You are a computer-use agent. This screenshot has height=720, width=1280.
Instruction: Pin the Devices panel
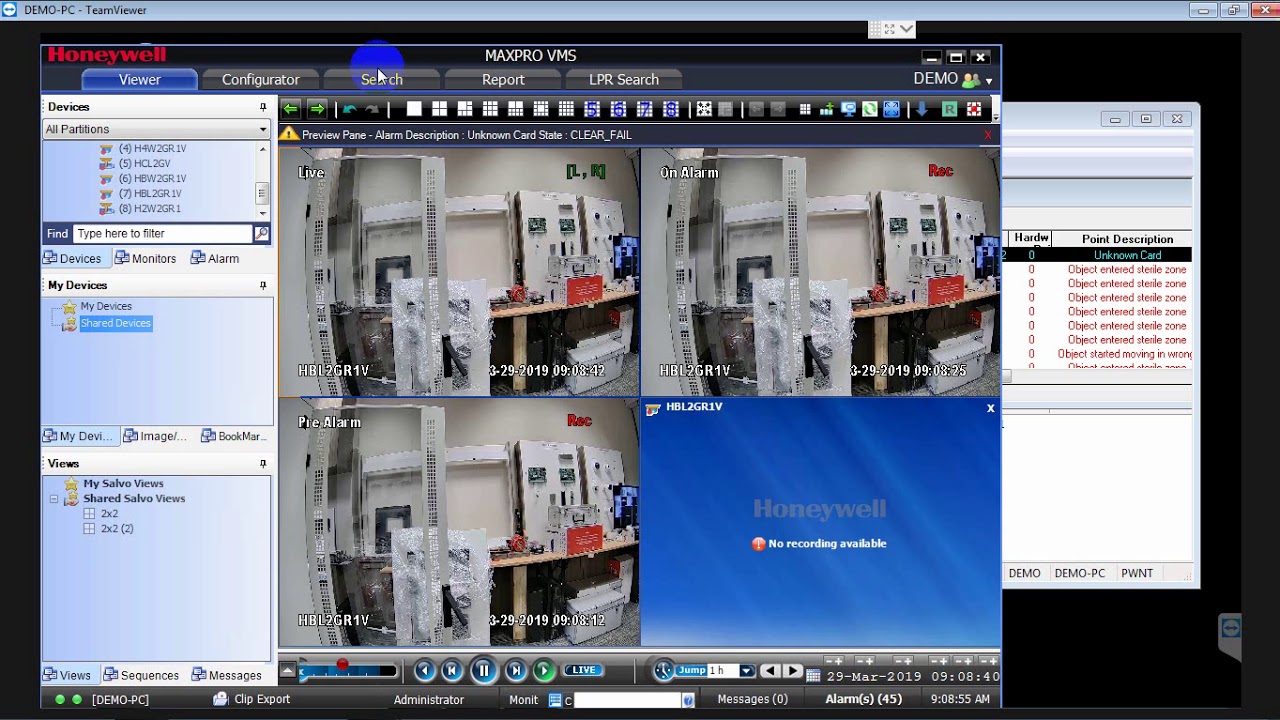pos(263,107)
